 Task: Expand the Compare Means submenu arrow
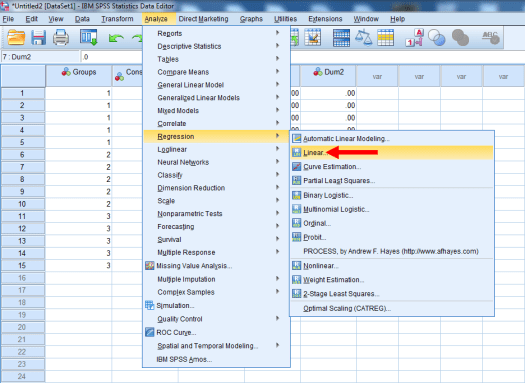point(278,71)
